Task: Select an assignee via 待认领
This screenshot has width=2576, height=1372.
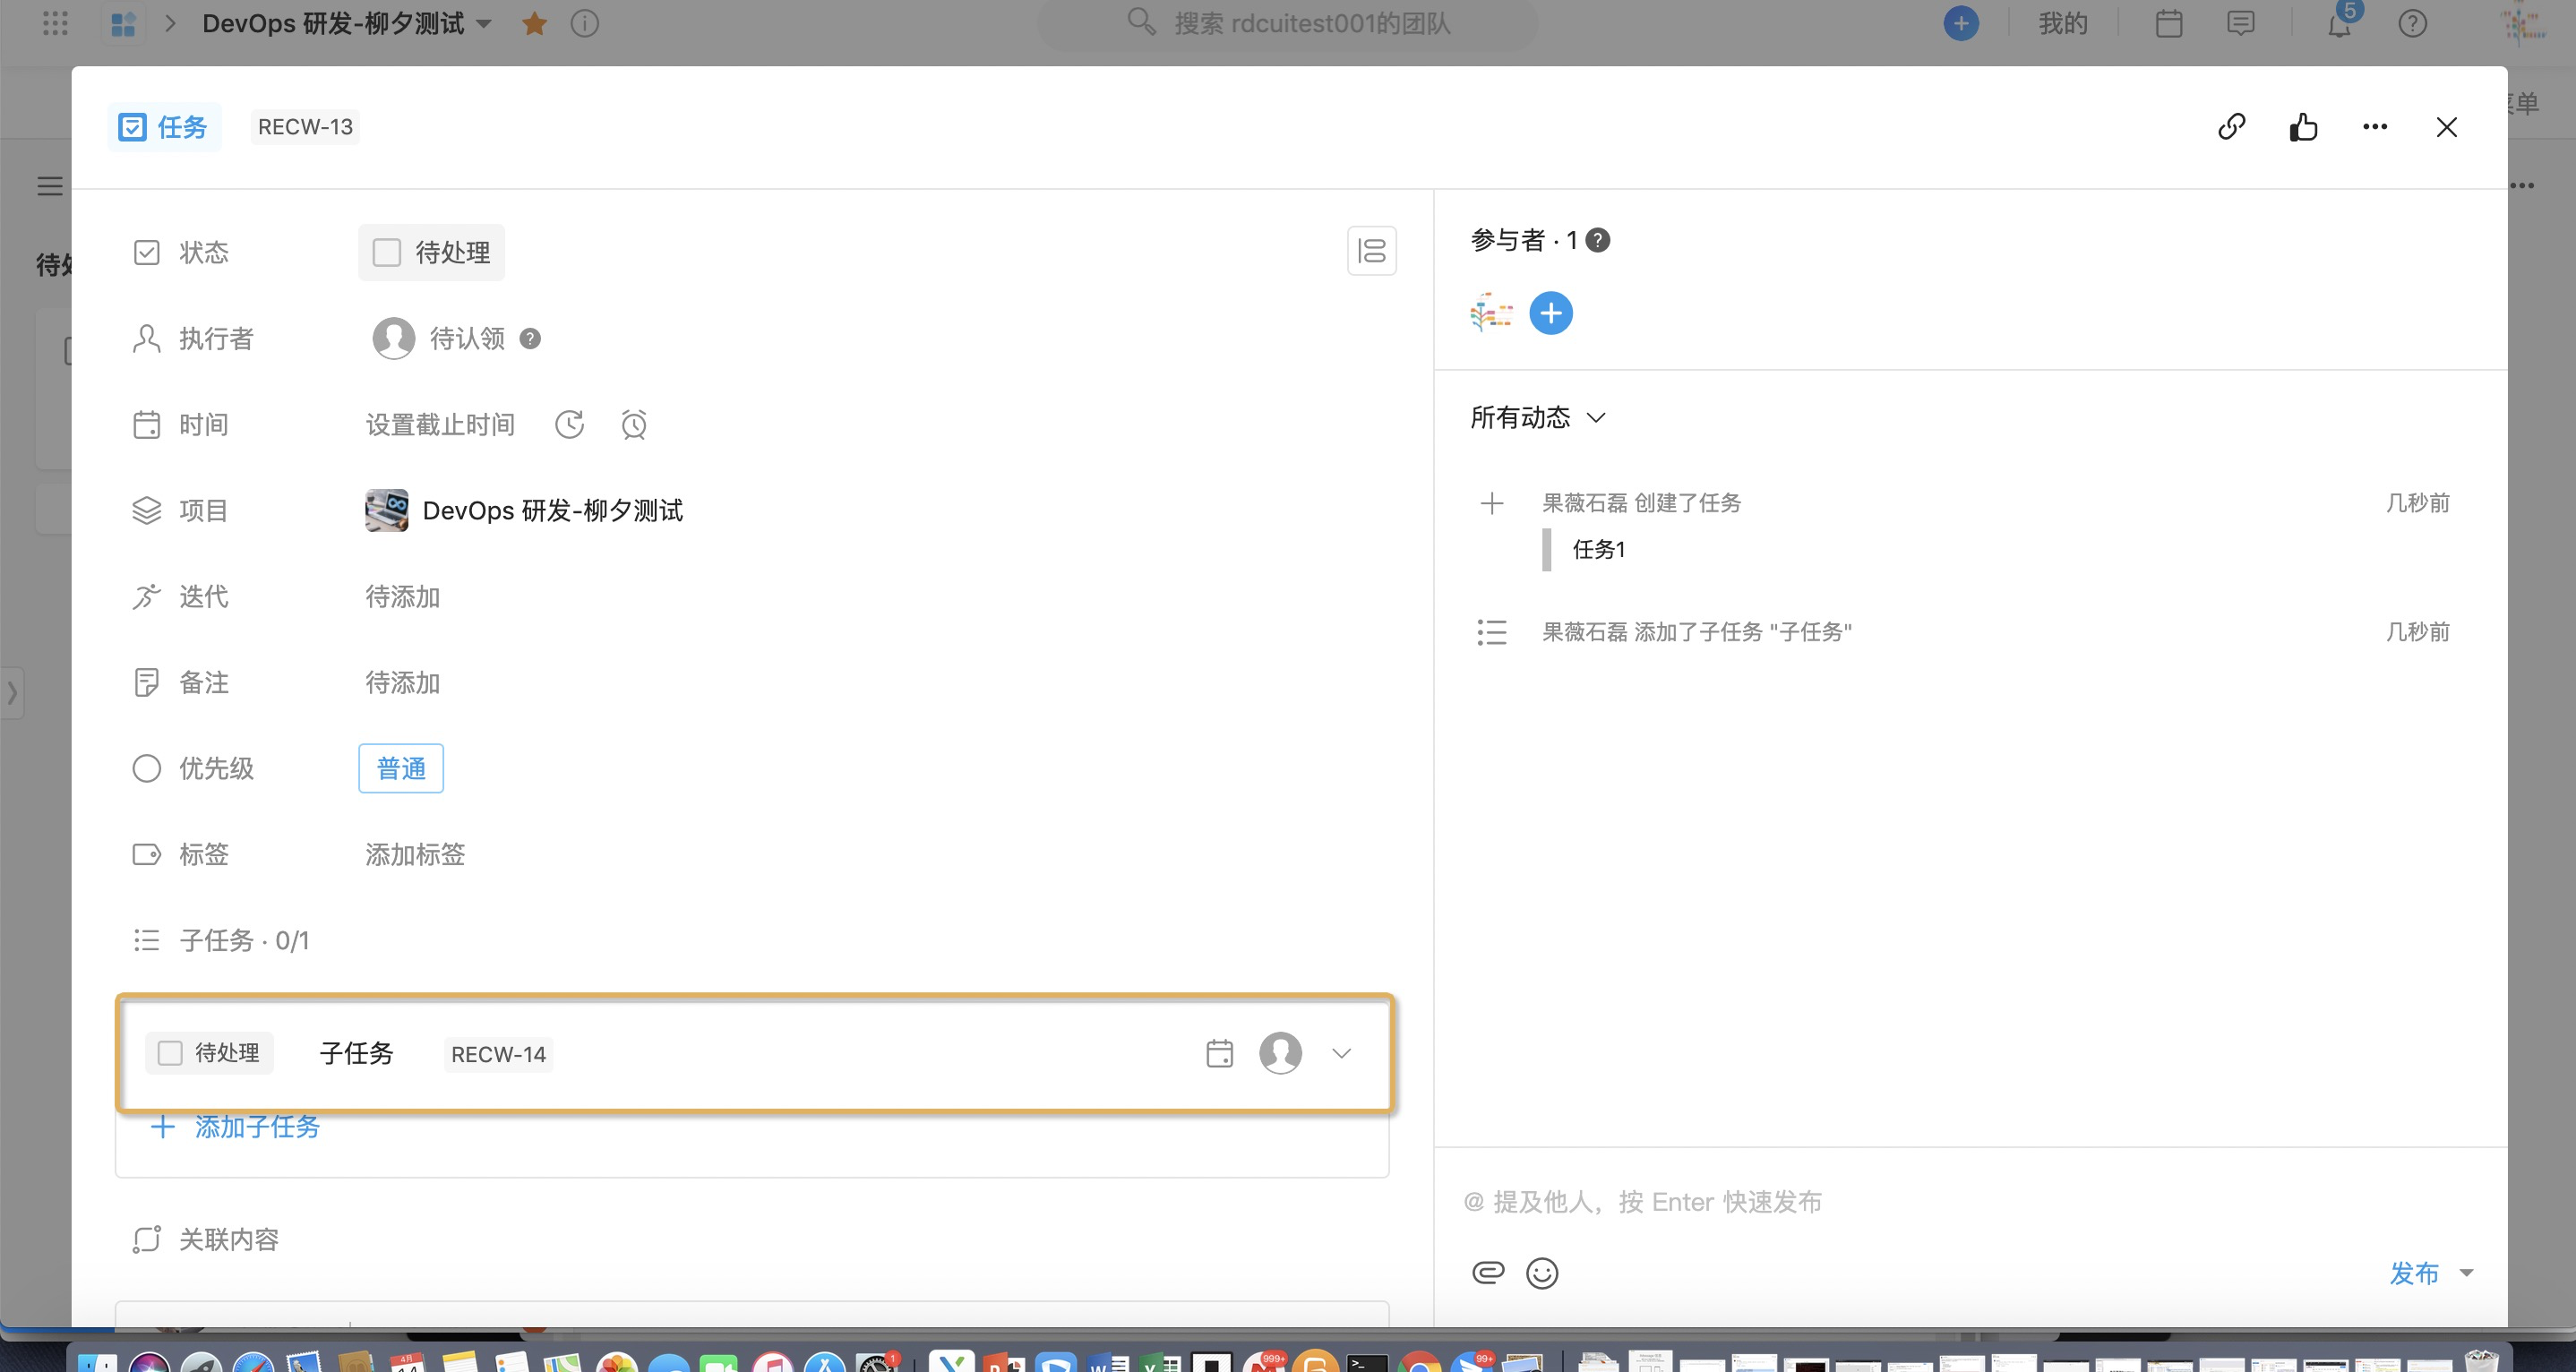Action: pos(440,339)
